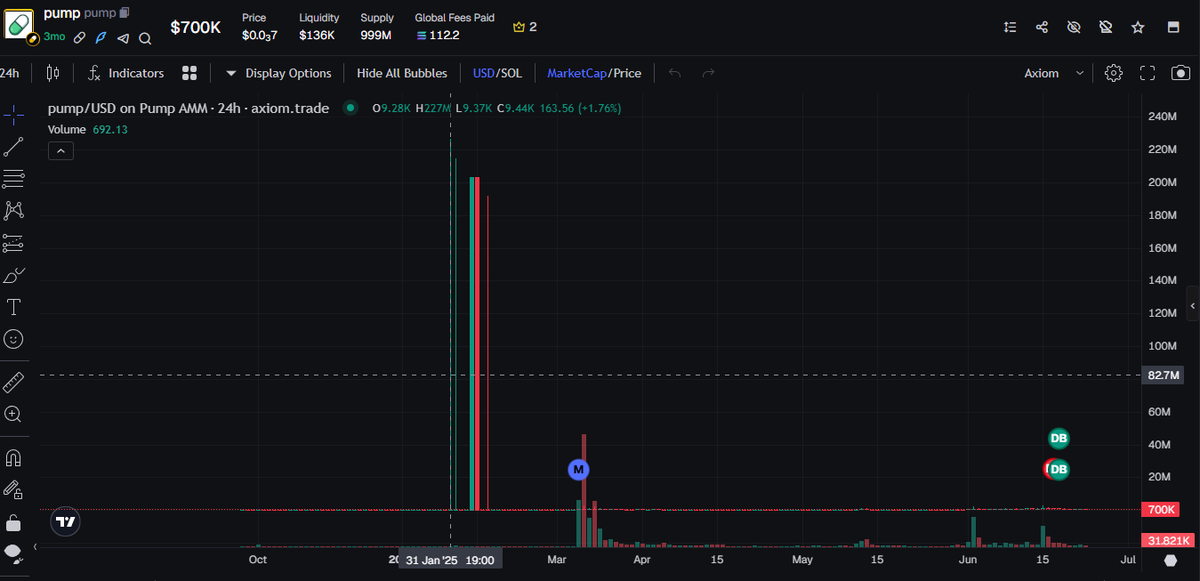Enter fullscreen chart mode
The height and width of the screenshot is (581, 1200).
point(1148,73)
